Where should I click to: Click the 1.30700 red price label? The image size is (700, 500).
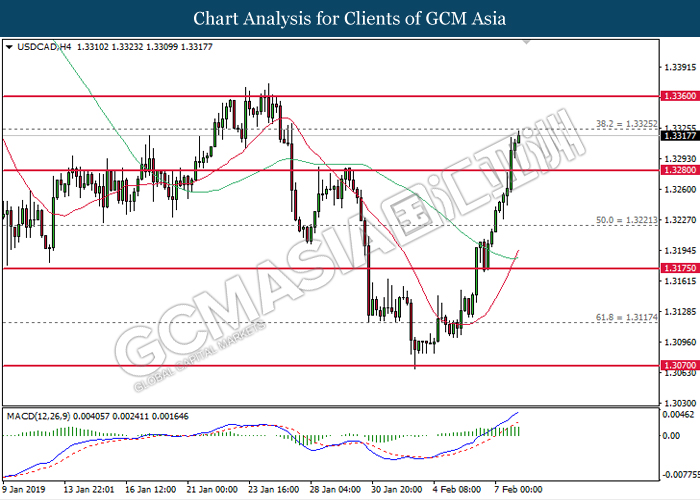[680, 366]
